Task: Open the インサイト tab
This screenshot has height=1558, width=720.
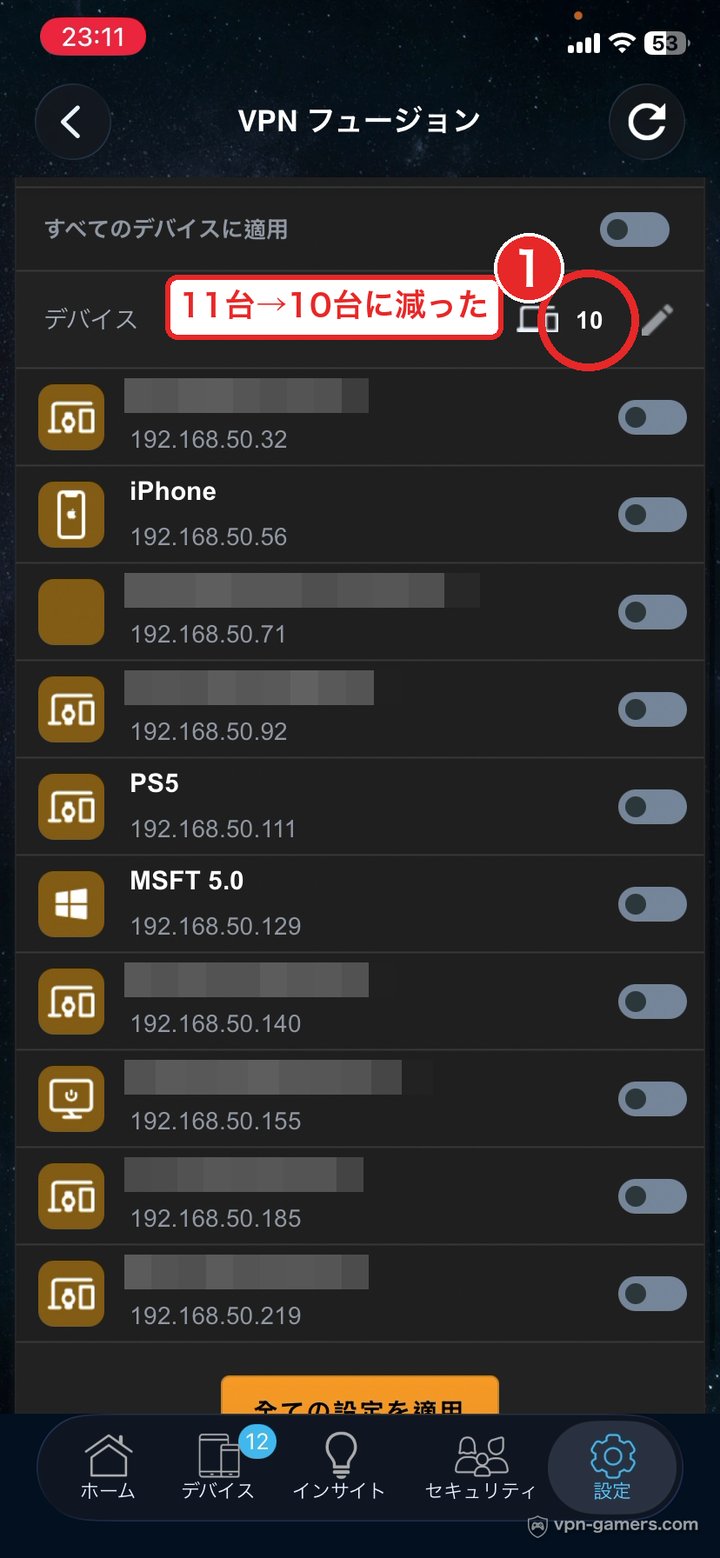Action: click(x=339, y=1467)
